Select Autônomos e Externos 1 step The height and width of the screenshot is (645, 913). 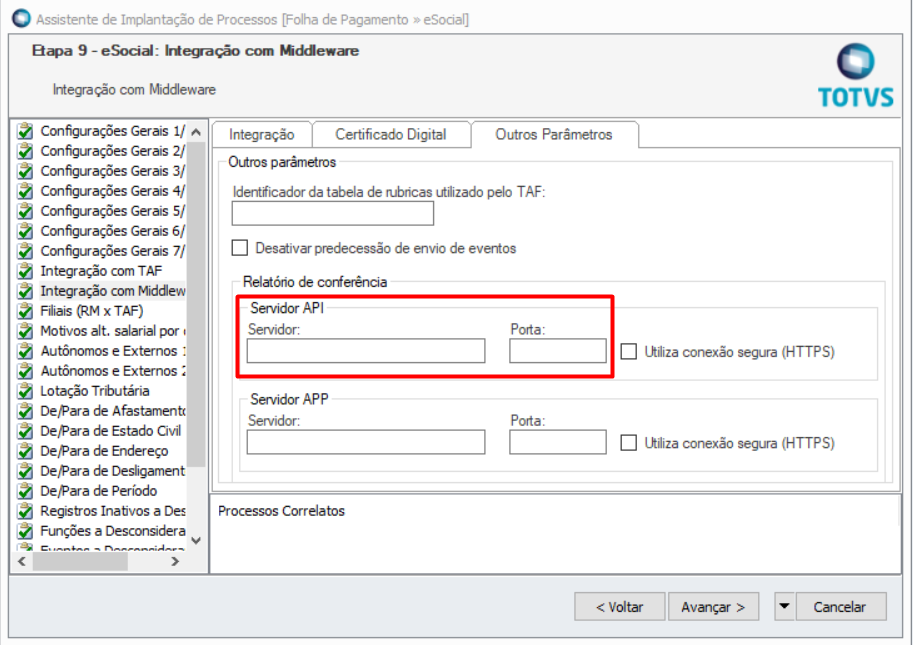[x=113, y=351]
